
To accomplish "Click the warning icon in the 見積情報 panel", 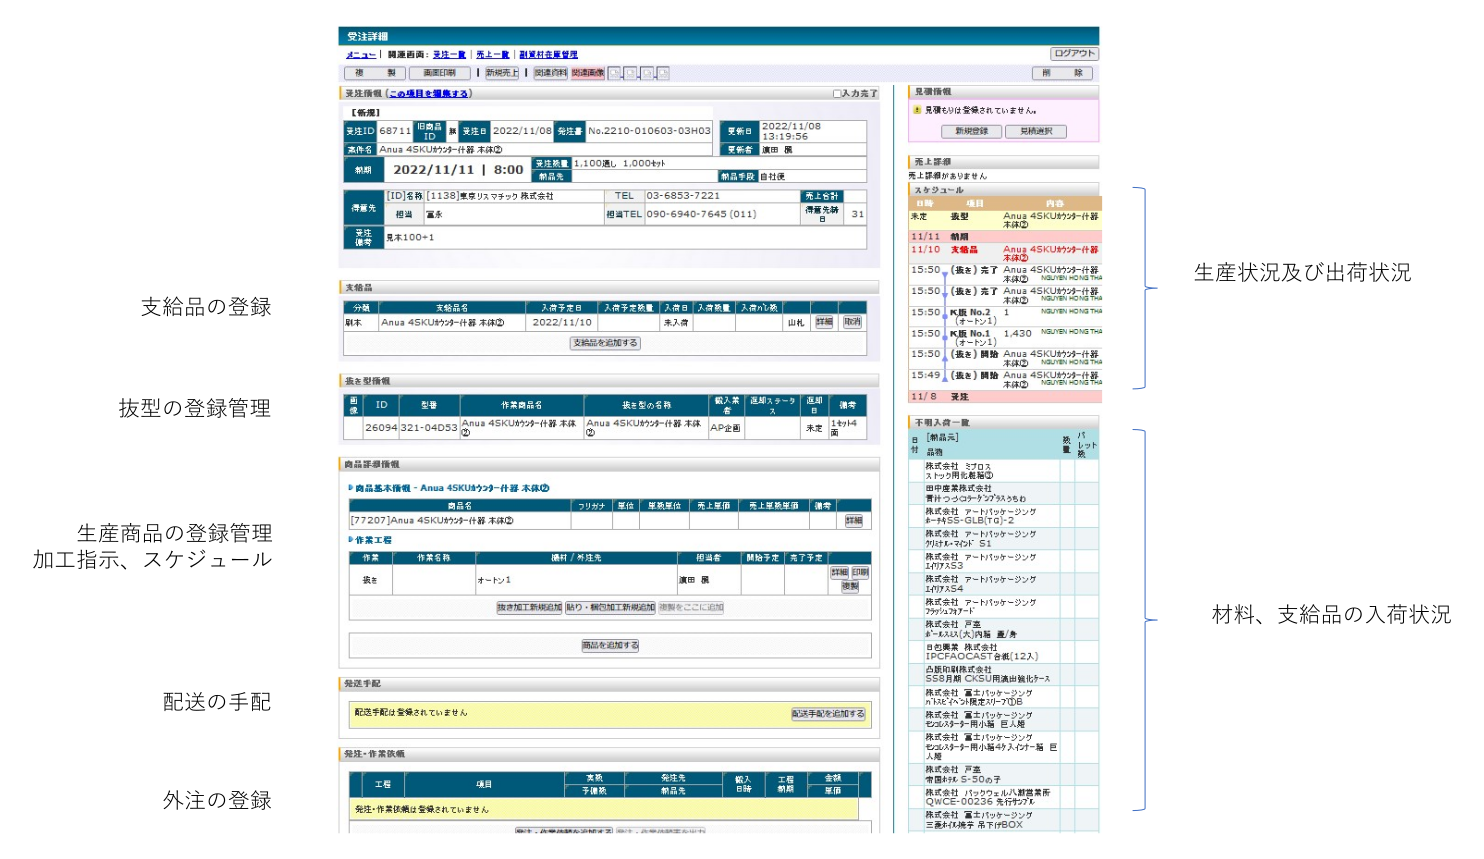I will 917,110.
